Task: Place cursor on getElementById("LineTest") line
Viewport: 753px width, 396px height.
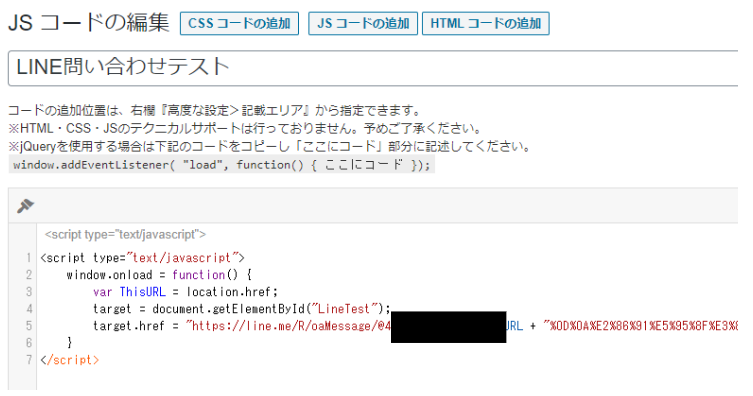Action: 242,309
